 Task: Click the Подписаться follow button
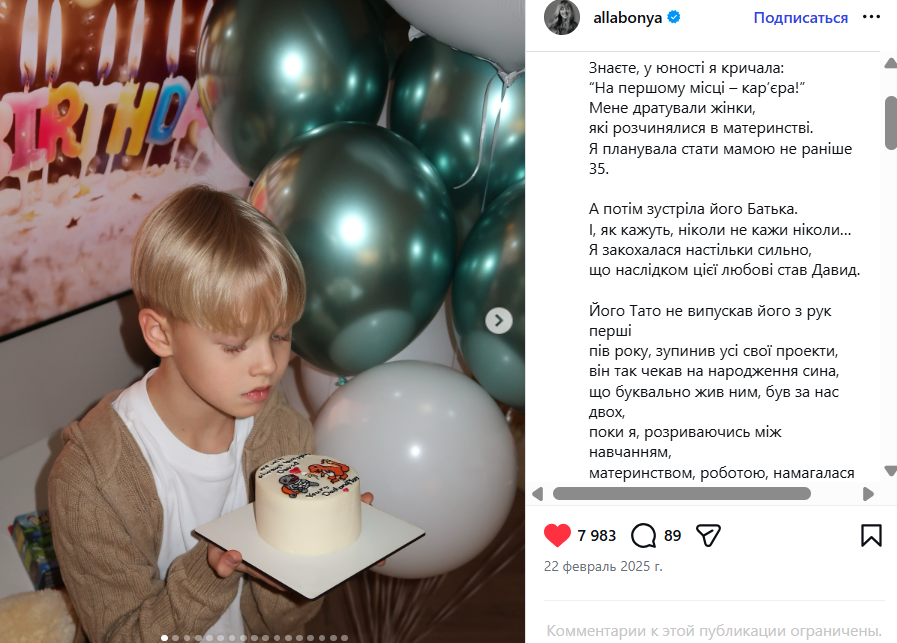[x=800, y=18]
